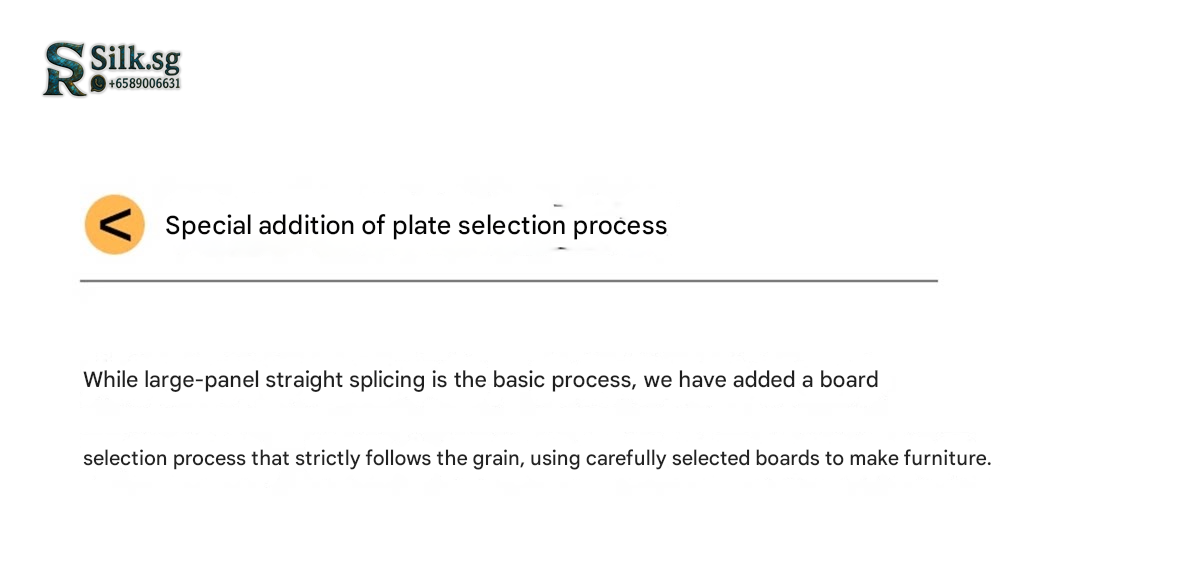
Task: Click 'we have added' in the first line
Action: [674, 380]
